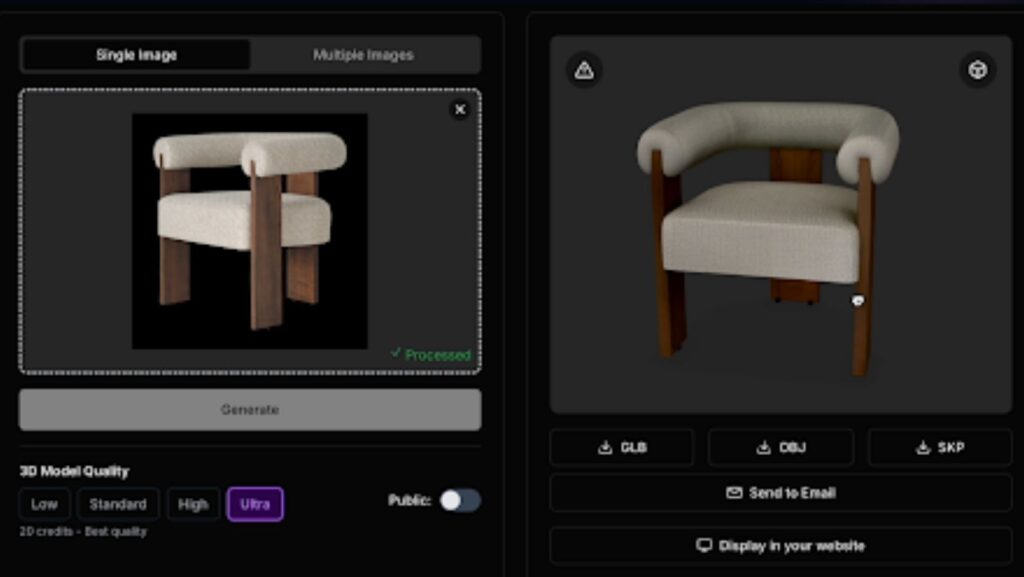This screenshot has width=1024, height=577.
Task: Remove the uploaded chair image with X
Action: 460,110
